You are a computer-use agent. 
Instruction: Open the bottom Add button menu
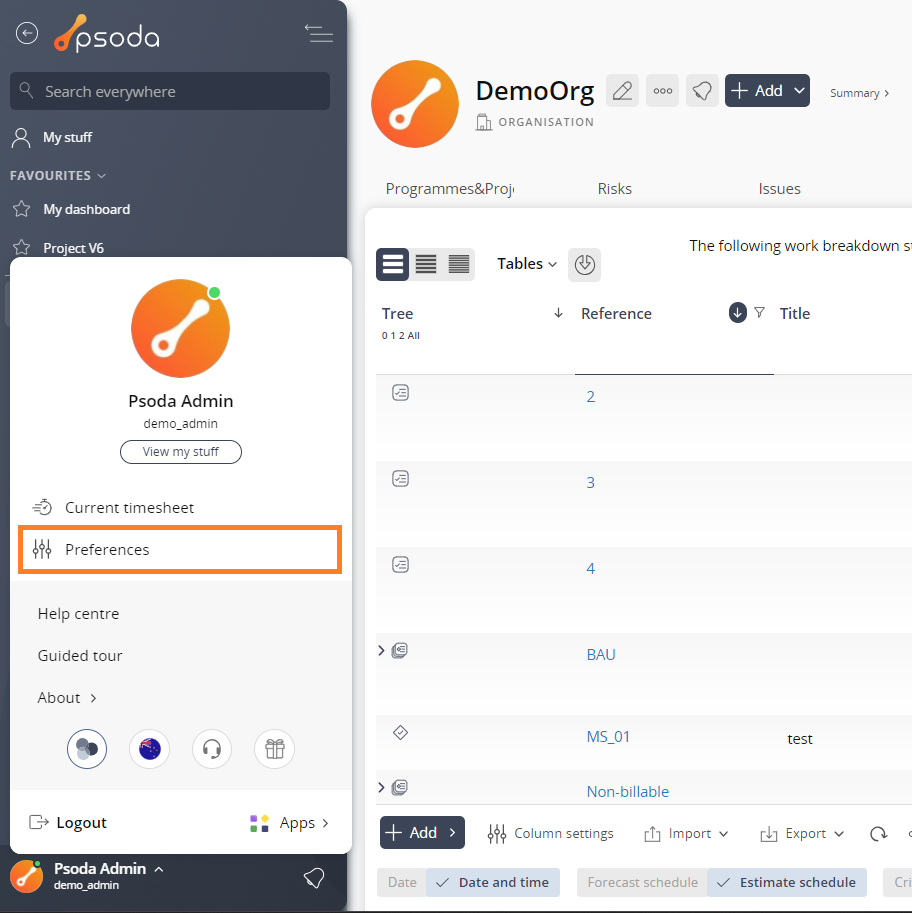[x=422, y=833]
